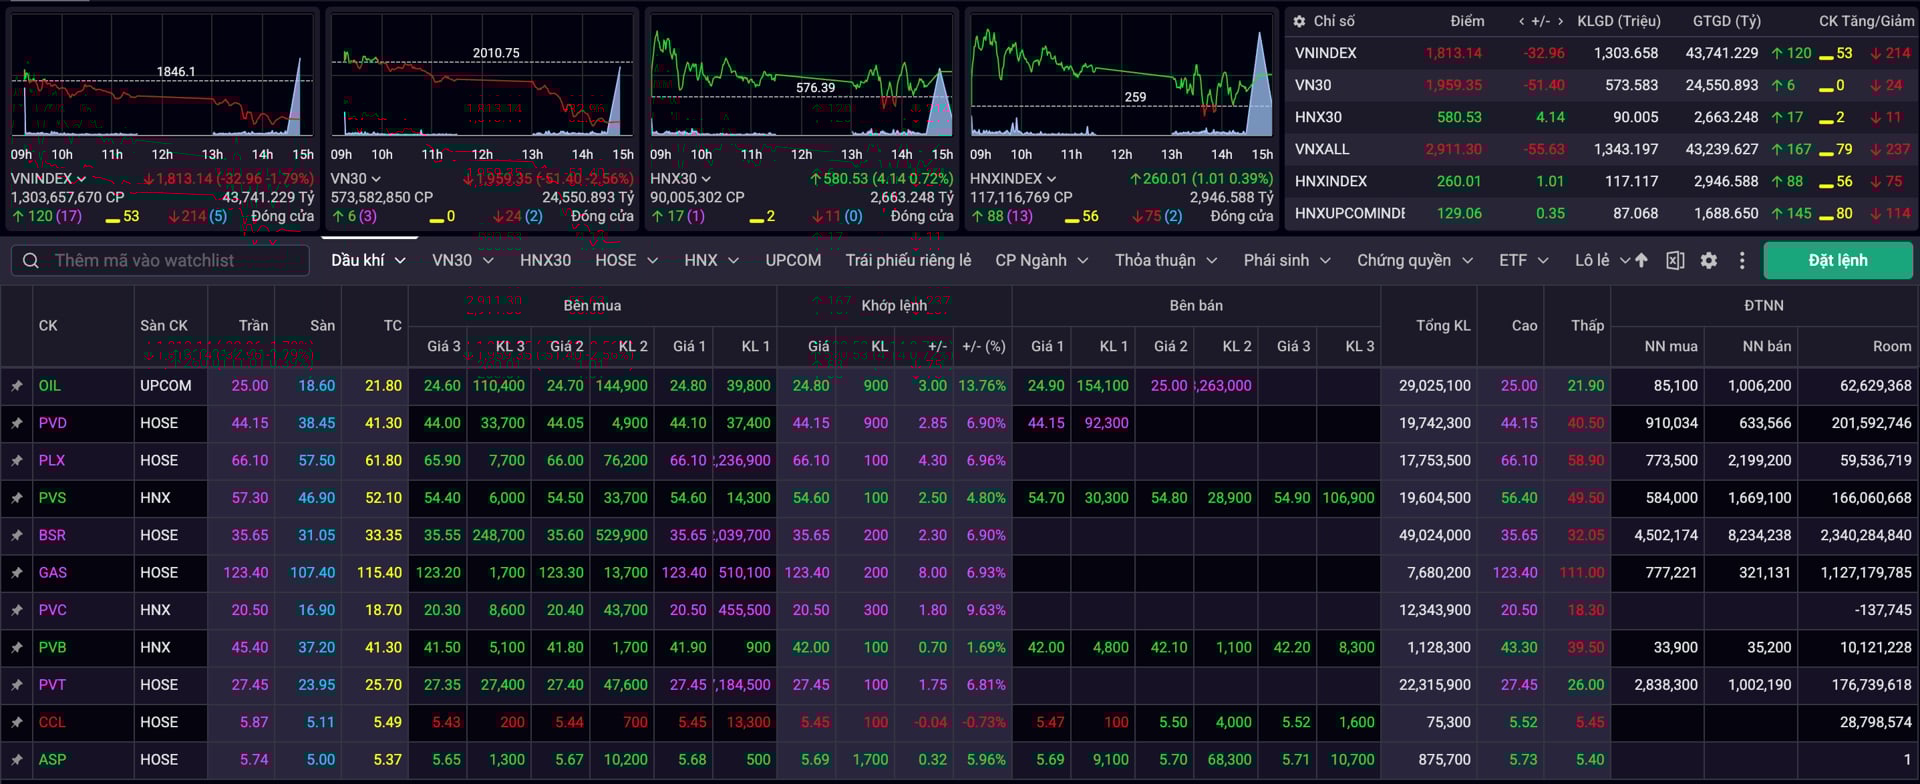Click the search magnifier icon in watchlist box
Image resolution: width=1920 pixels, height=784 pixels.
click(x=31, y=260)
